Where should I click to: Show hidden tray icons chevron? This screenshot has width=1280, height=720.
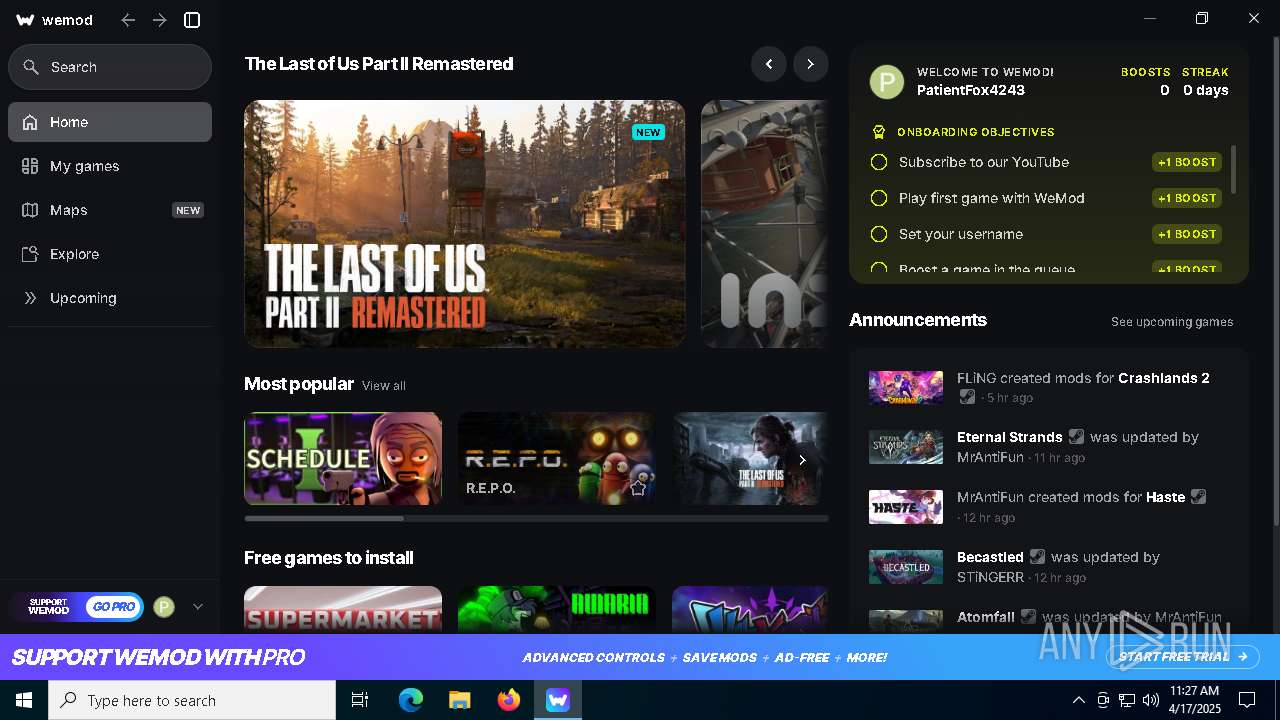(x=1078, y=700)
